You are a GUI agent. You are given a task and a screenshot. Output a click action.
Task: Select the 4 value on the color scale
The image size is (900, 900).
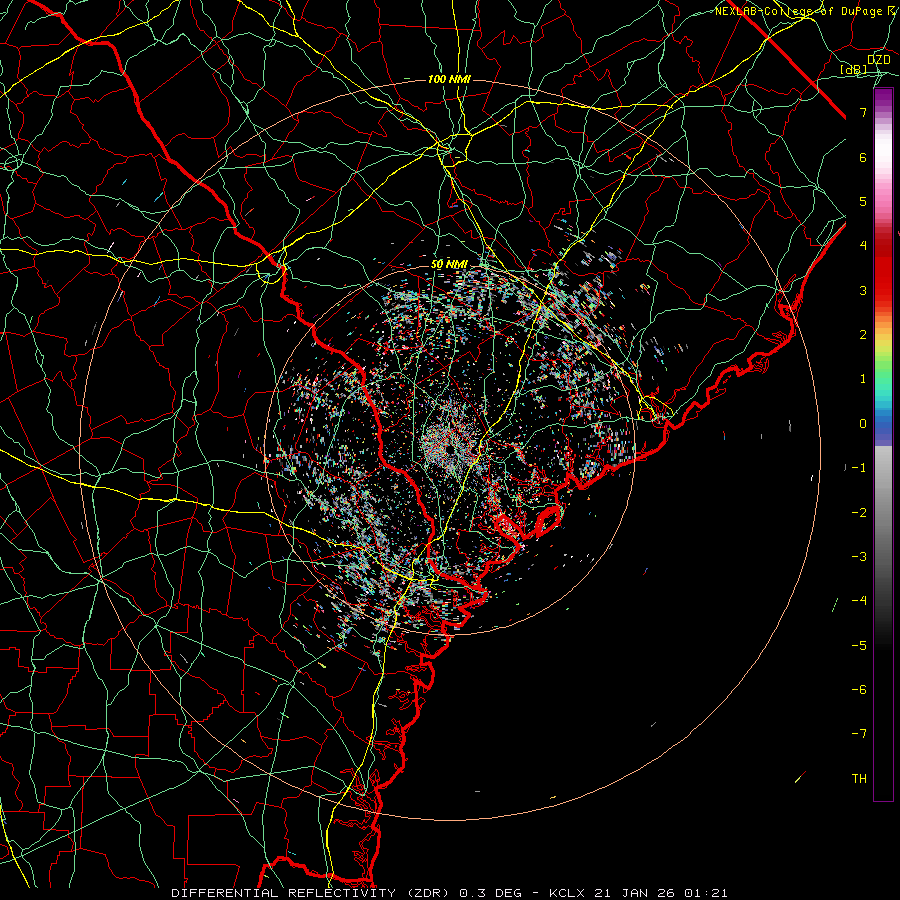coord(863,246)
